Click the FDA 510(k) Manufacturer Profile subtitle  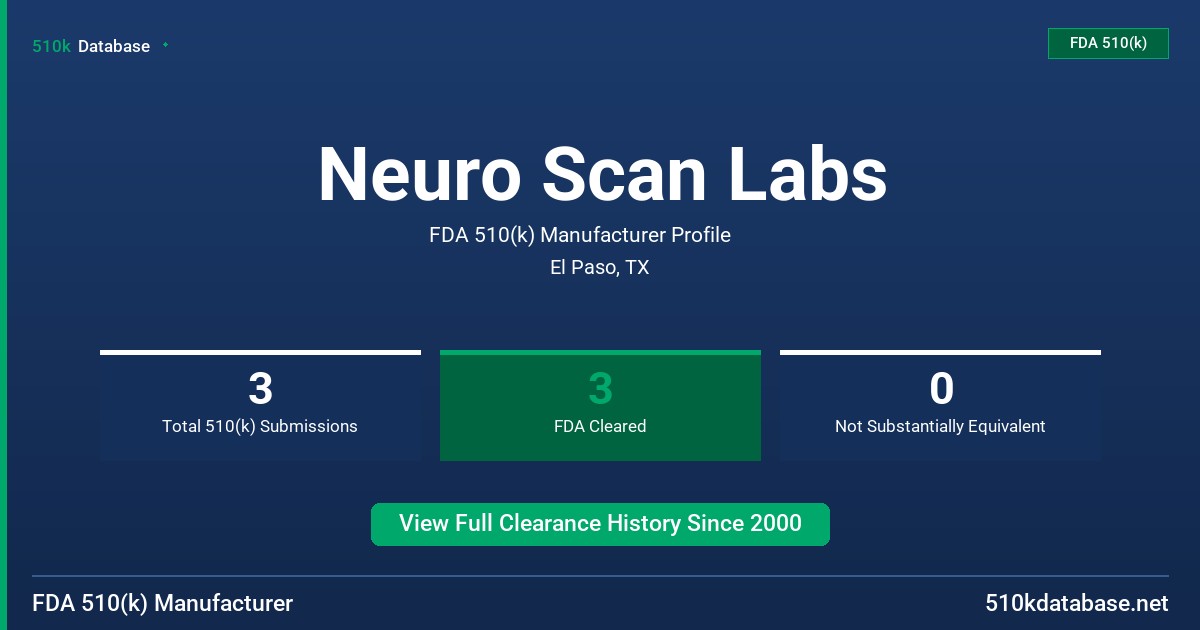tap(580, 235)
